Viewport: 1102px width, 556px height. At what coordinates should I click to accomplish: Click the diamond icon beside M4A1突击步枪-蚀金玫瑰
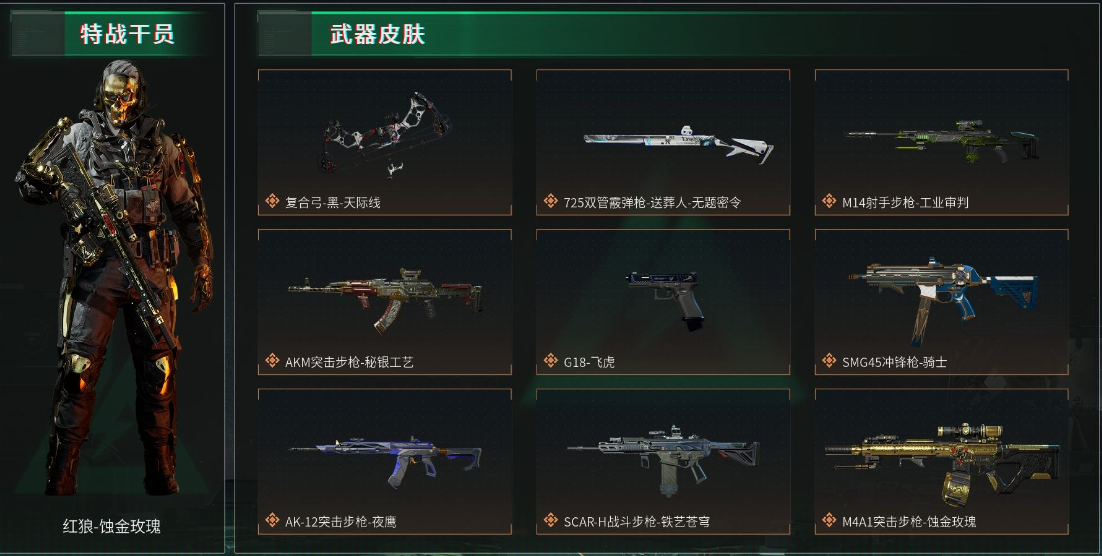click(x=829, y=521)
